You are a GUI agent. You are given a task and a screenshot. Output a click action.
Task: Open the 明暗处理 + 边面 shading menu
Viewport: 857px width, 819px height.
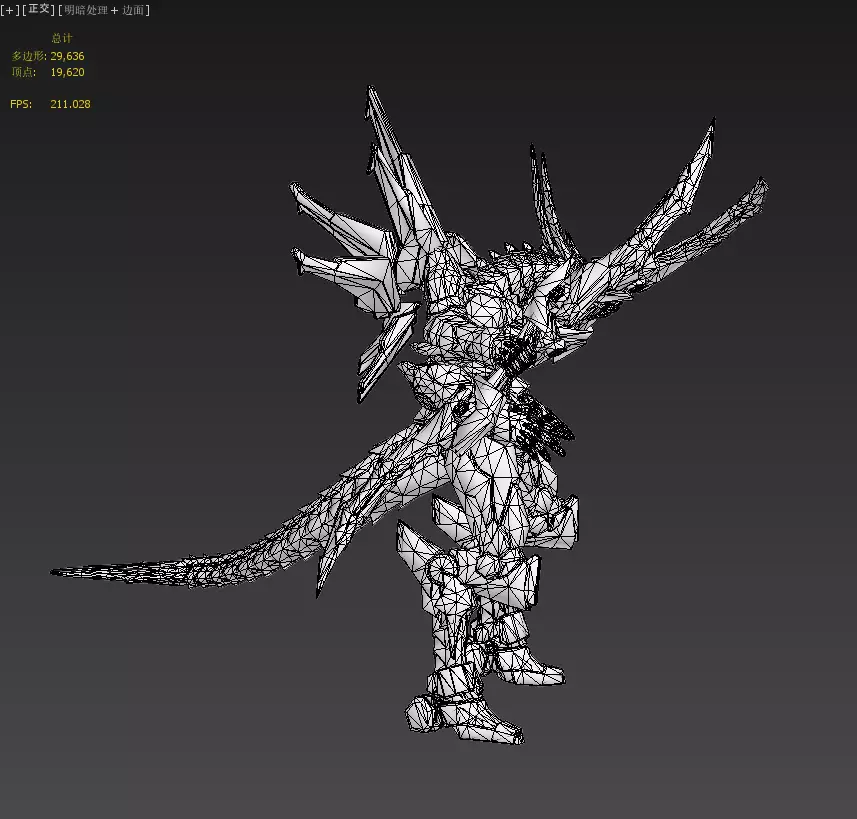[104, 10]
